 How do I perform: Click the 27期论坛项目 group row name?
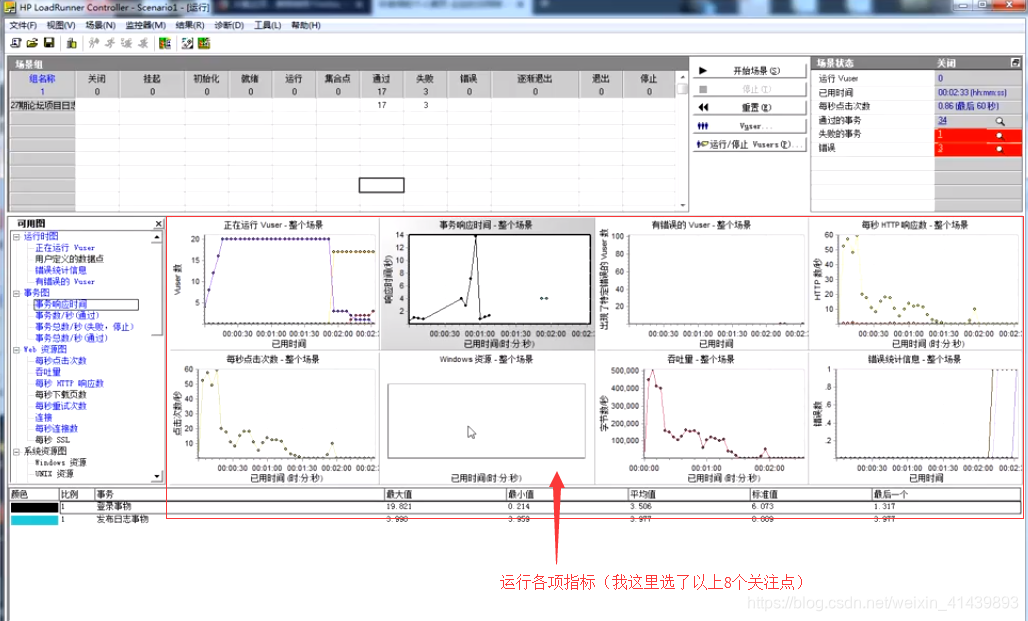(43, 105)
